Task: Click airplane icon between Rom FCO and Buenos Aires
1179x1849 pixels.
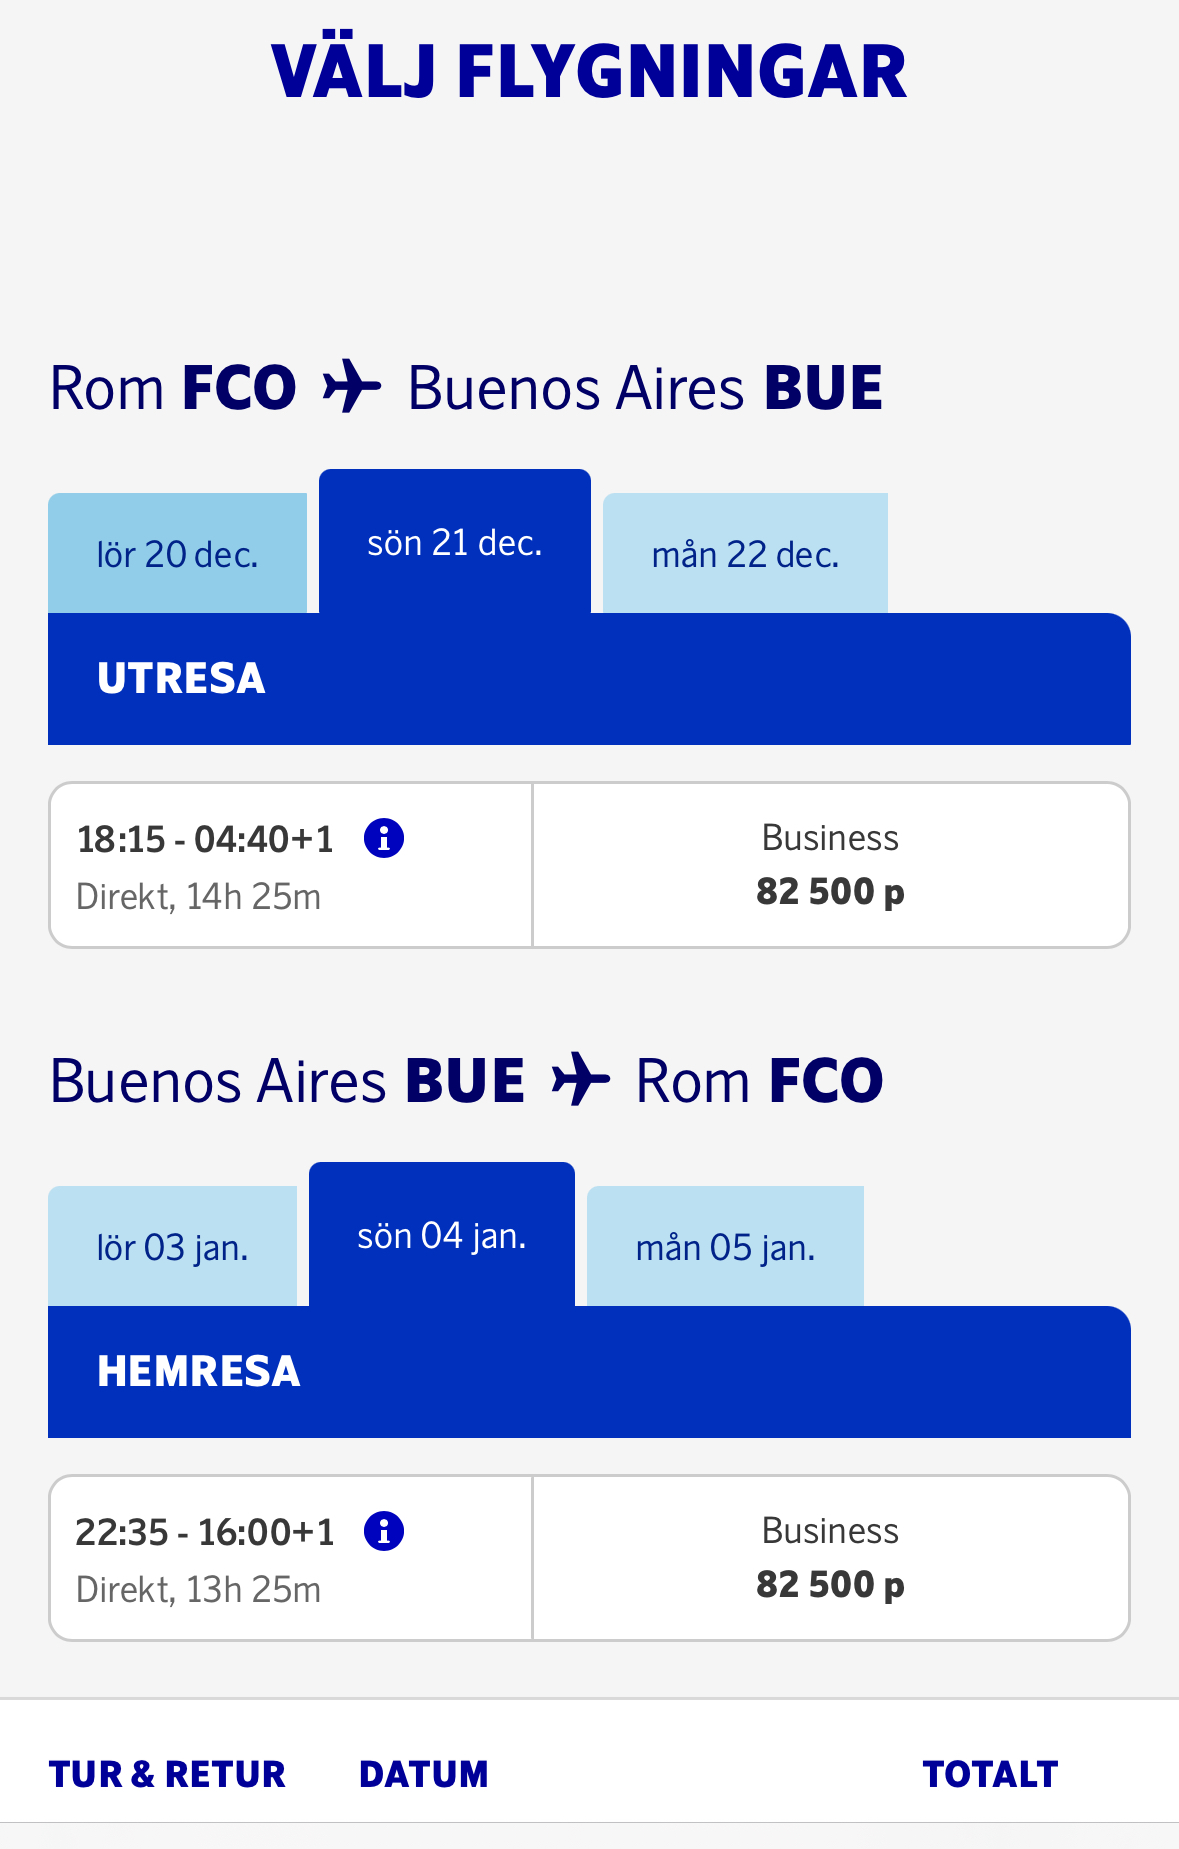Action: (352, 388)
